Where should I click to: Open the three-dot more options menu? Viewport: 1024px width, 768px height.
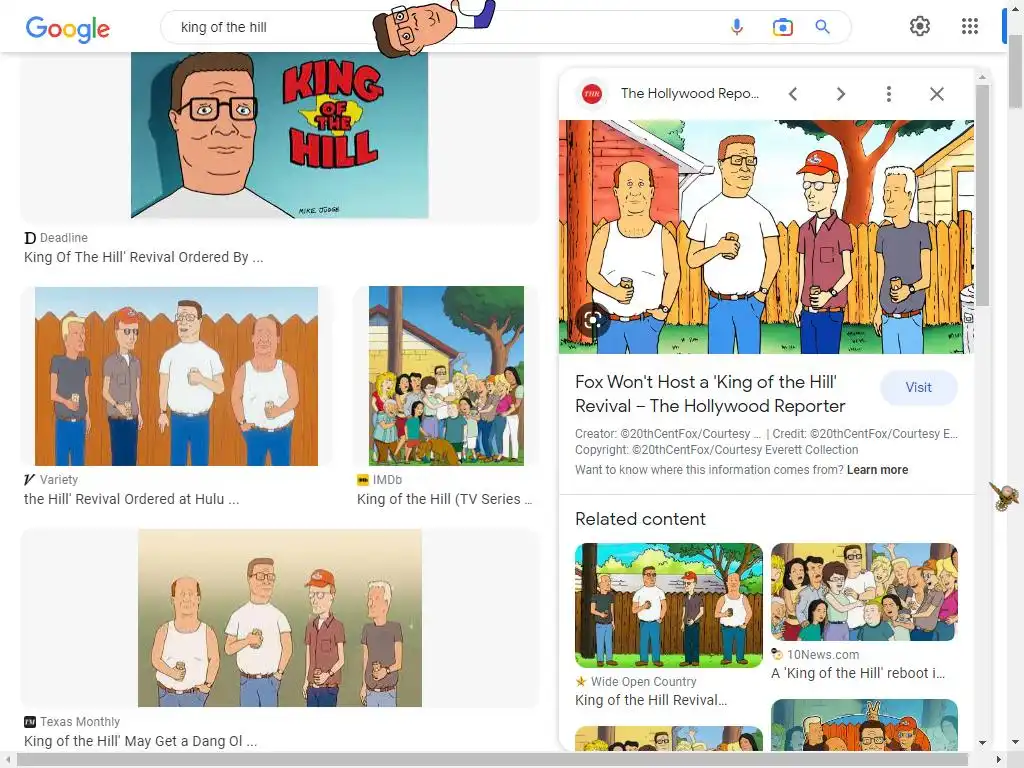888,94
